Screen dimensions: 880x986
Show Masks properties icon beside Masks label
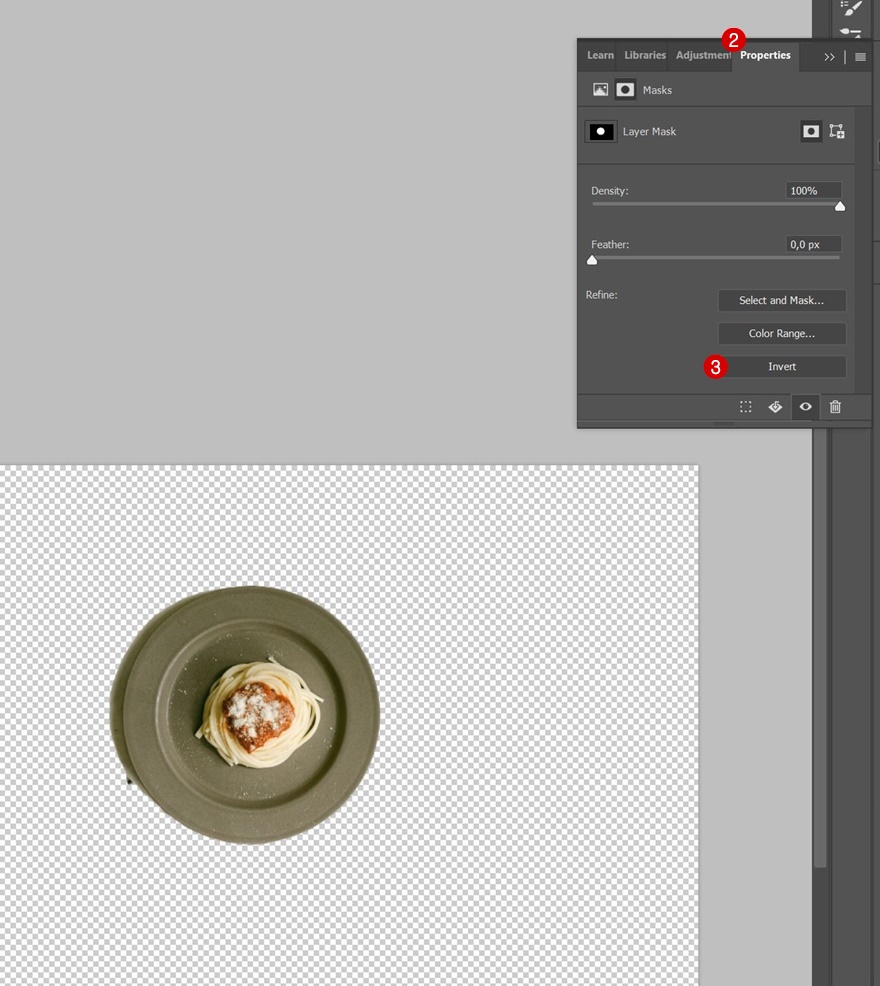[x=625, y=90]
